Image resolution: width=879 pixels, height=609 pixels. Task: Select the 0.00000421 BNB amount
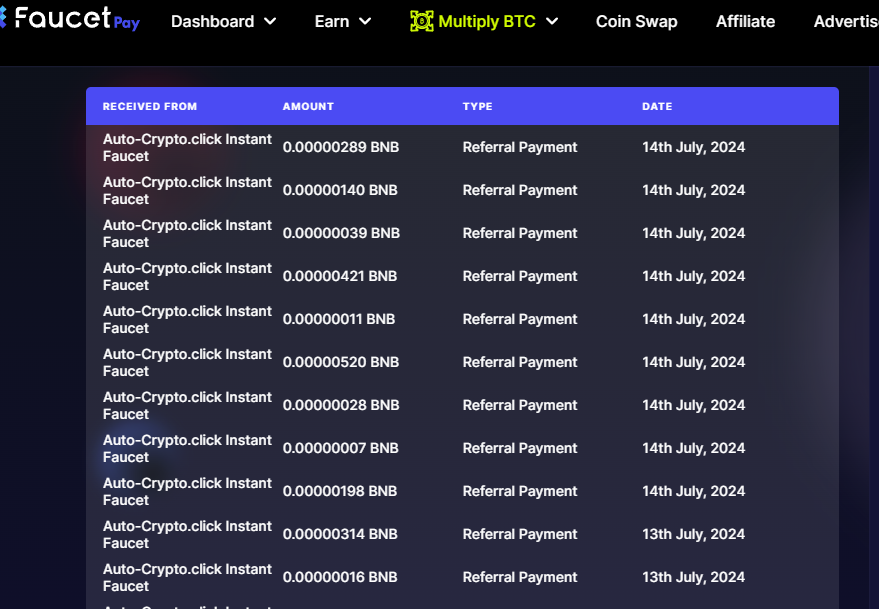pyautogui.click(x=340, y=276)
